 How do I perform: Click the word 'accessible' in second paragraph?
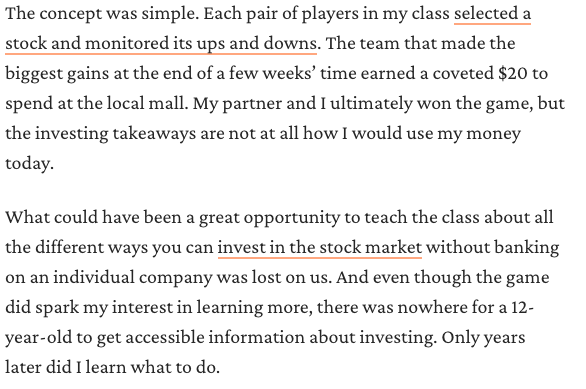(165, 337)
